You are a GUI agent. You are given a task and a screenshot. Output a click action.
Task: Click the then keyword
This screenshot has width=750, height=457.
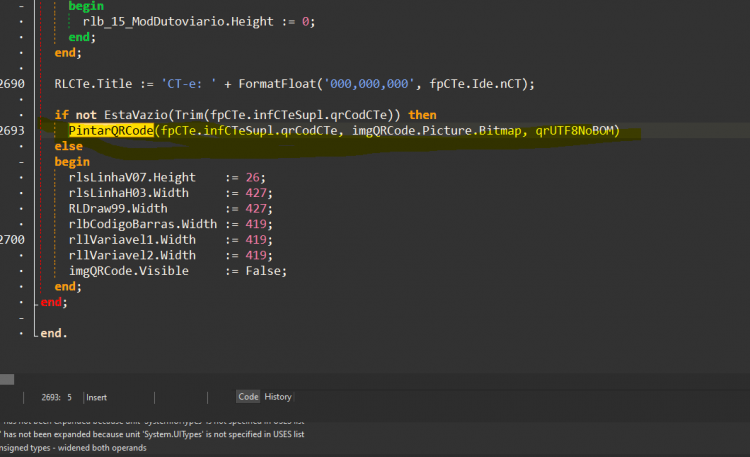tap(422, 115)
